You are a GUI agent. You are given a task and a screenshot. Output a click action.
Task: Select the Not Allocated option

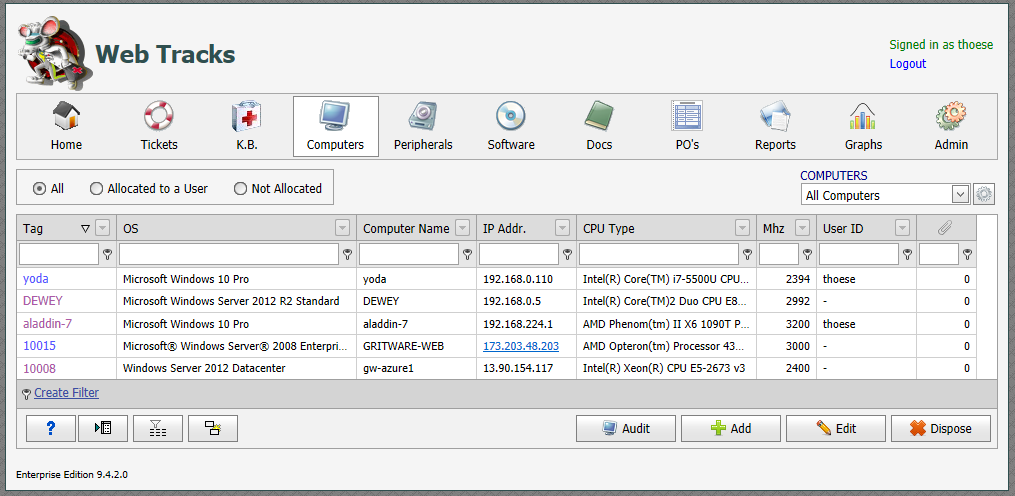(x=240, y=188)
